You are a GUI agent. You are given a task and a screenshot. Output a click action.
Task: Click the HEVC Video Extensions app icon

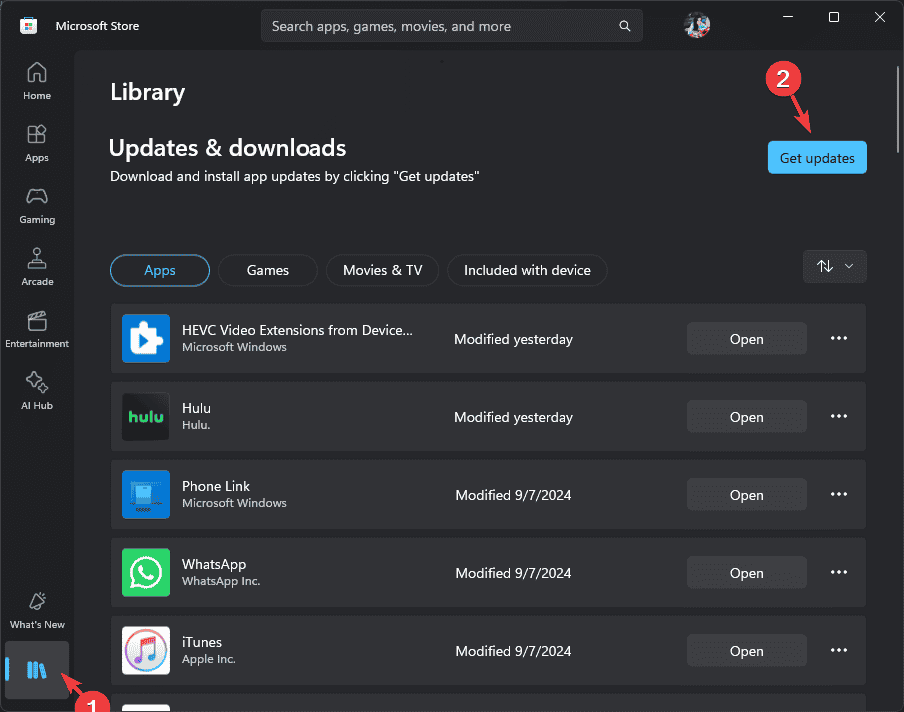click(x=146, y=338)
